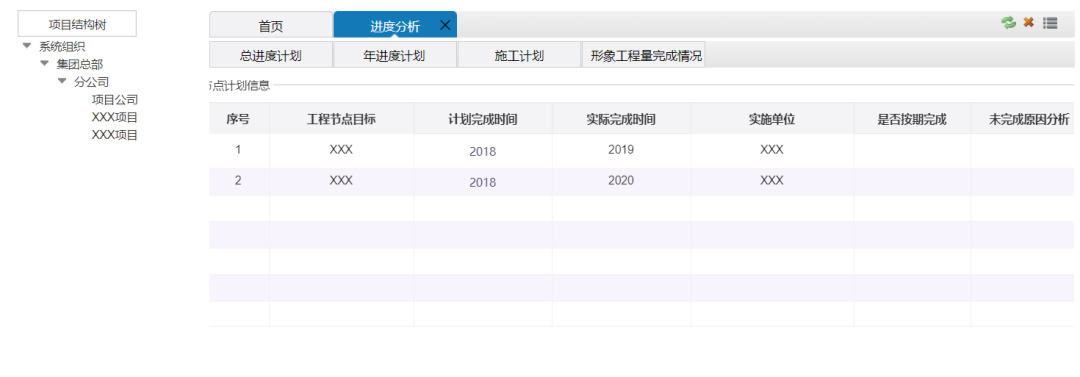Screen dimensions: 1080x377
Task: Click the 实际完成时间 column header
Action: (x=621, y=119)
